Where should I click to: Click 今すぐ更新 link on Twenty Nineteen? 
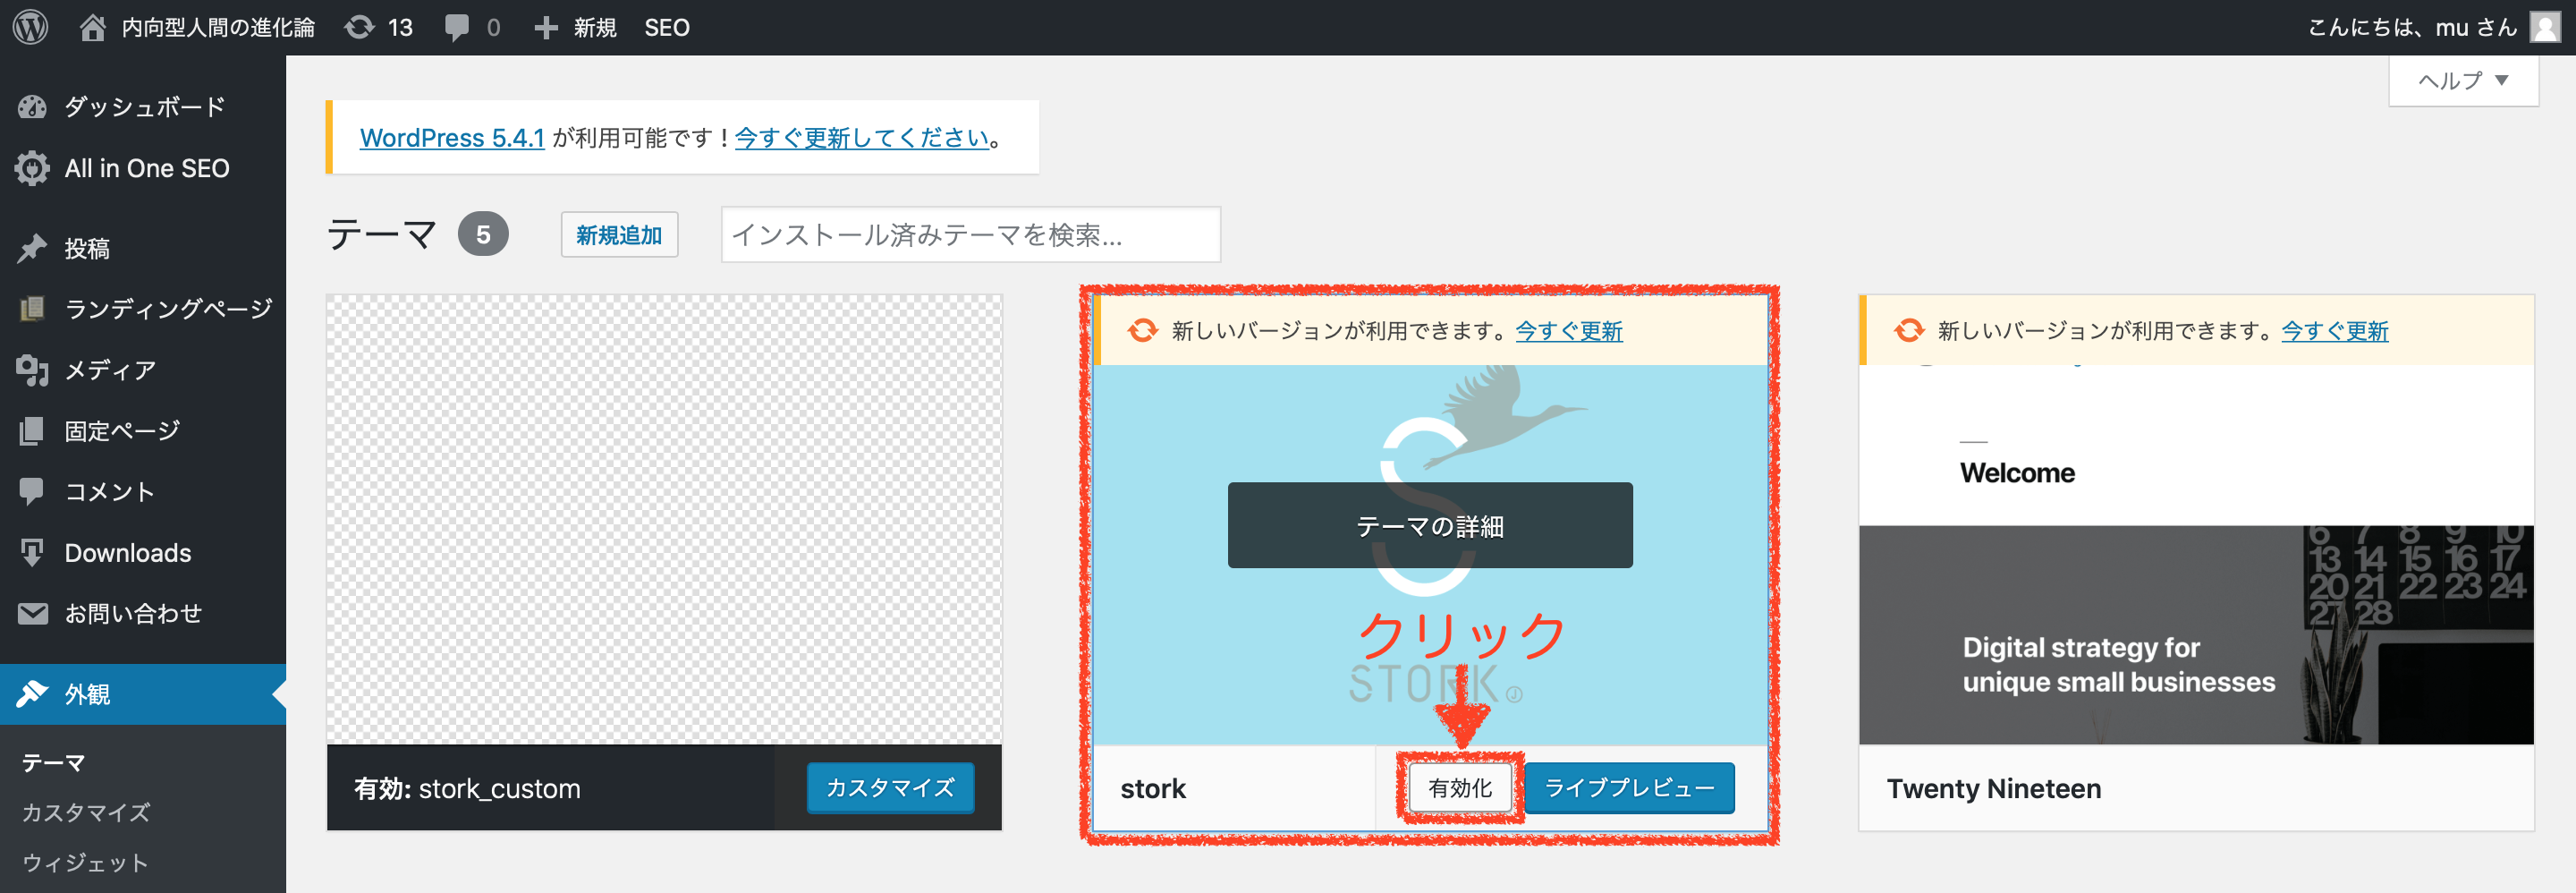click(x=2335, y=330)
